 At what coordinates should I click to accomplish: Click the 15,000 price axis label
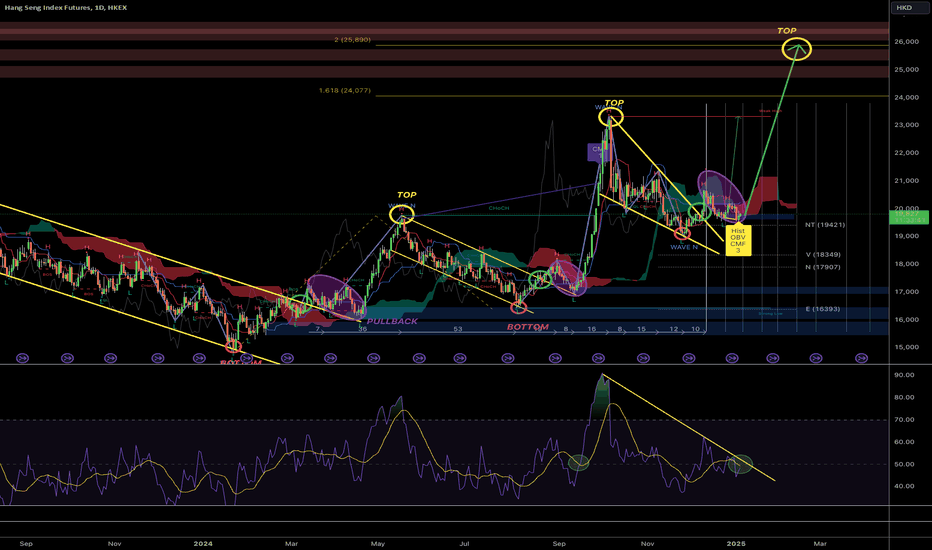[904, 347]
